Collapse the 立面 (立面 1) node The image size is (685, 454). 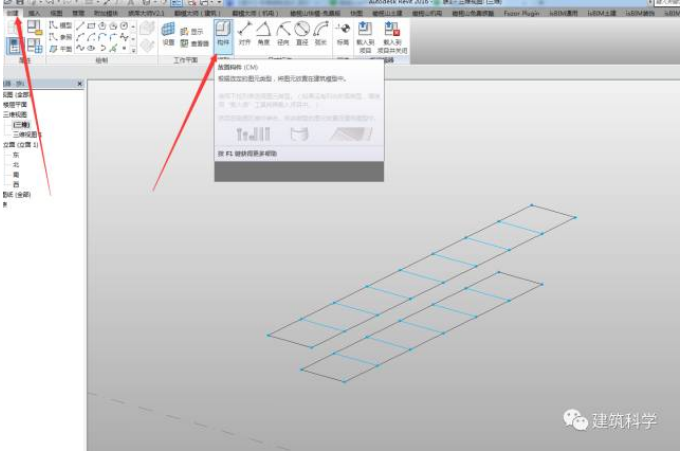click(x=21, y=145)
